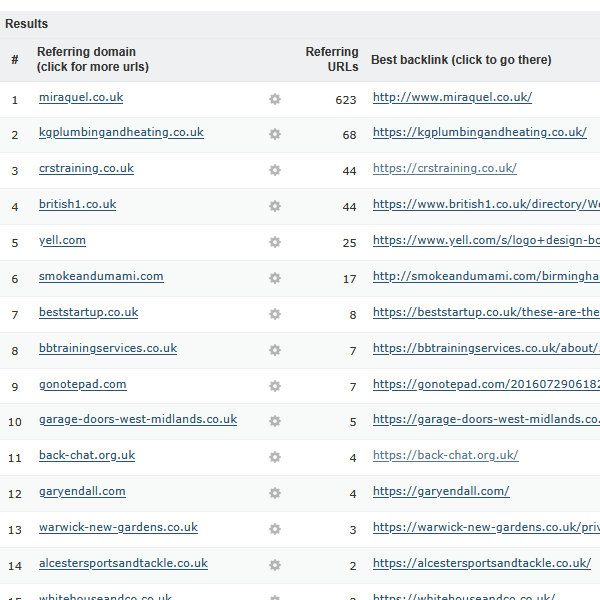Open the gonotepad.com/2016072906182 backlink
The height and width of the screenshot is (600, 600).
[486, 385]
